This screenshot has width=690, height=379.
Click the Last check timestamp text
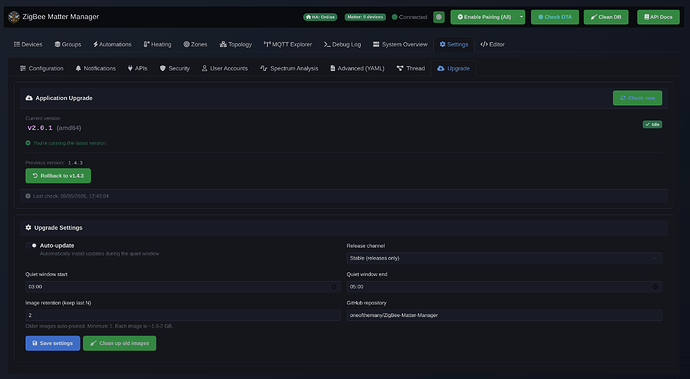point(71,196)
